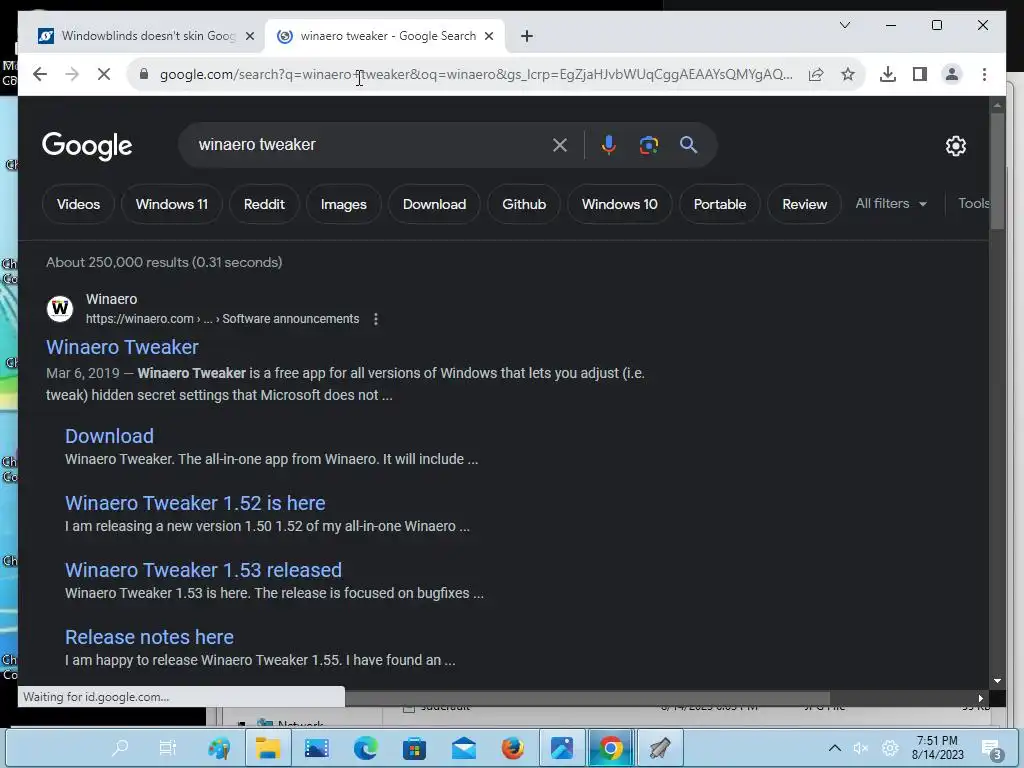Start Google voice search microphone
Viewport: 1024px width, 768px height.
(x=609, y=145)
